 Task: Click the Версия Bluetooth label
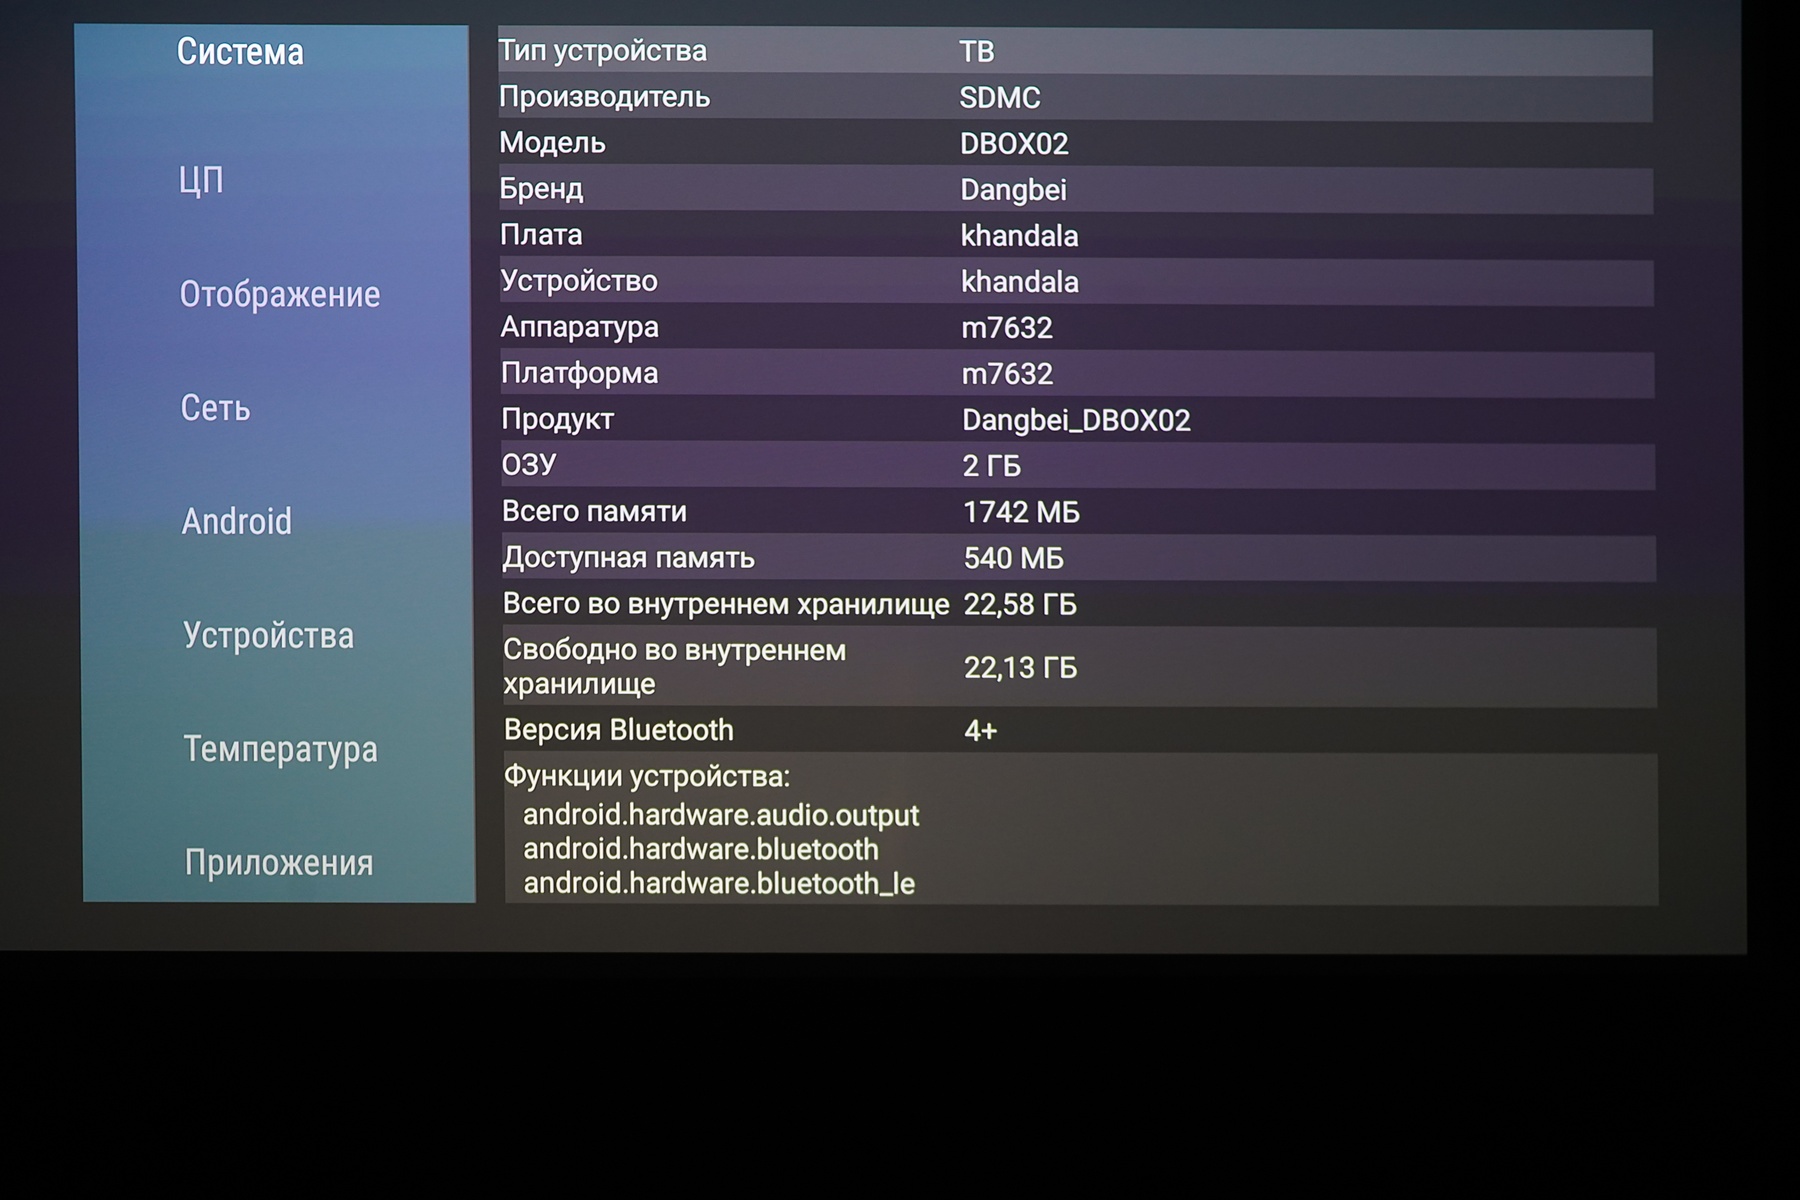(x=619, y=730)
